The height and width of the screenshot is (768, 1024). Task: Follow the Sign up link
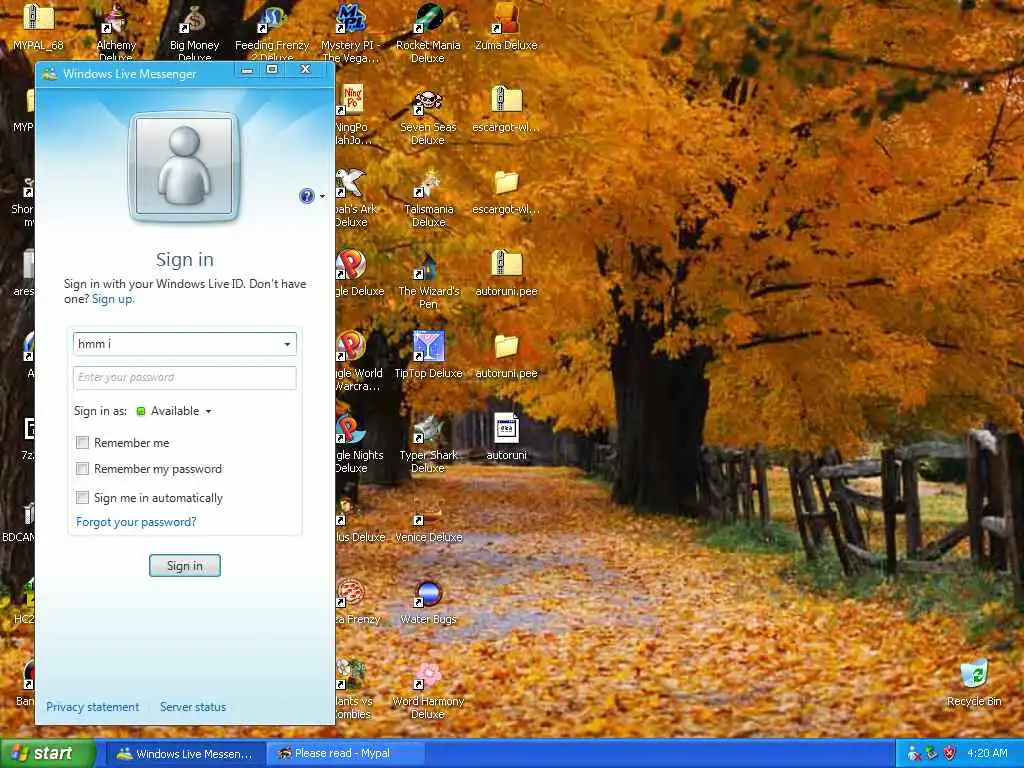coord(113,299)
